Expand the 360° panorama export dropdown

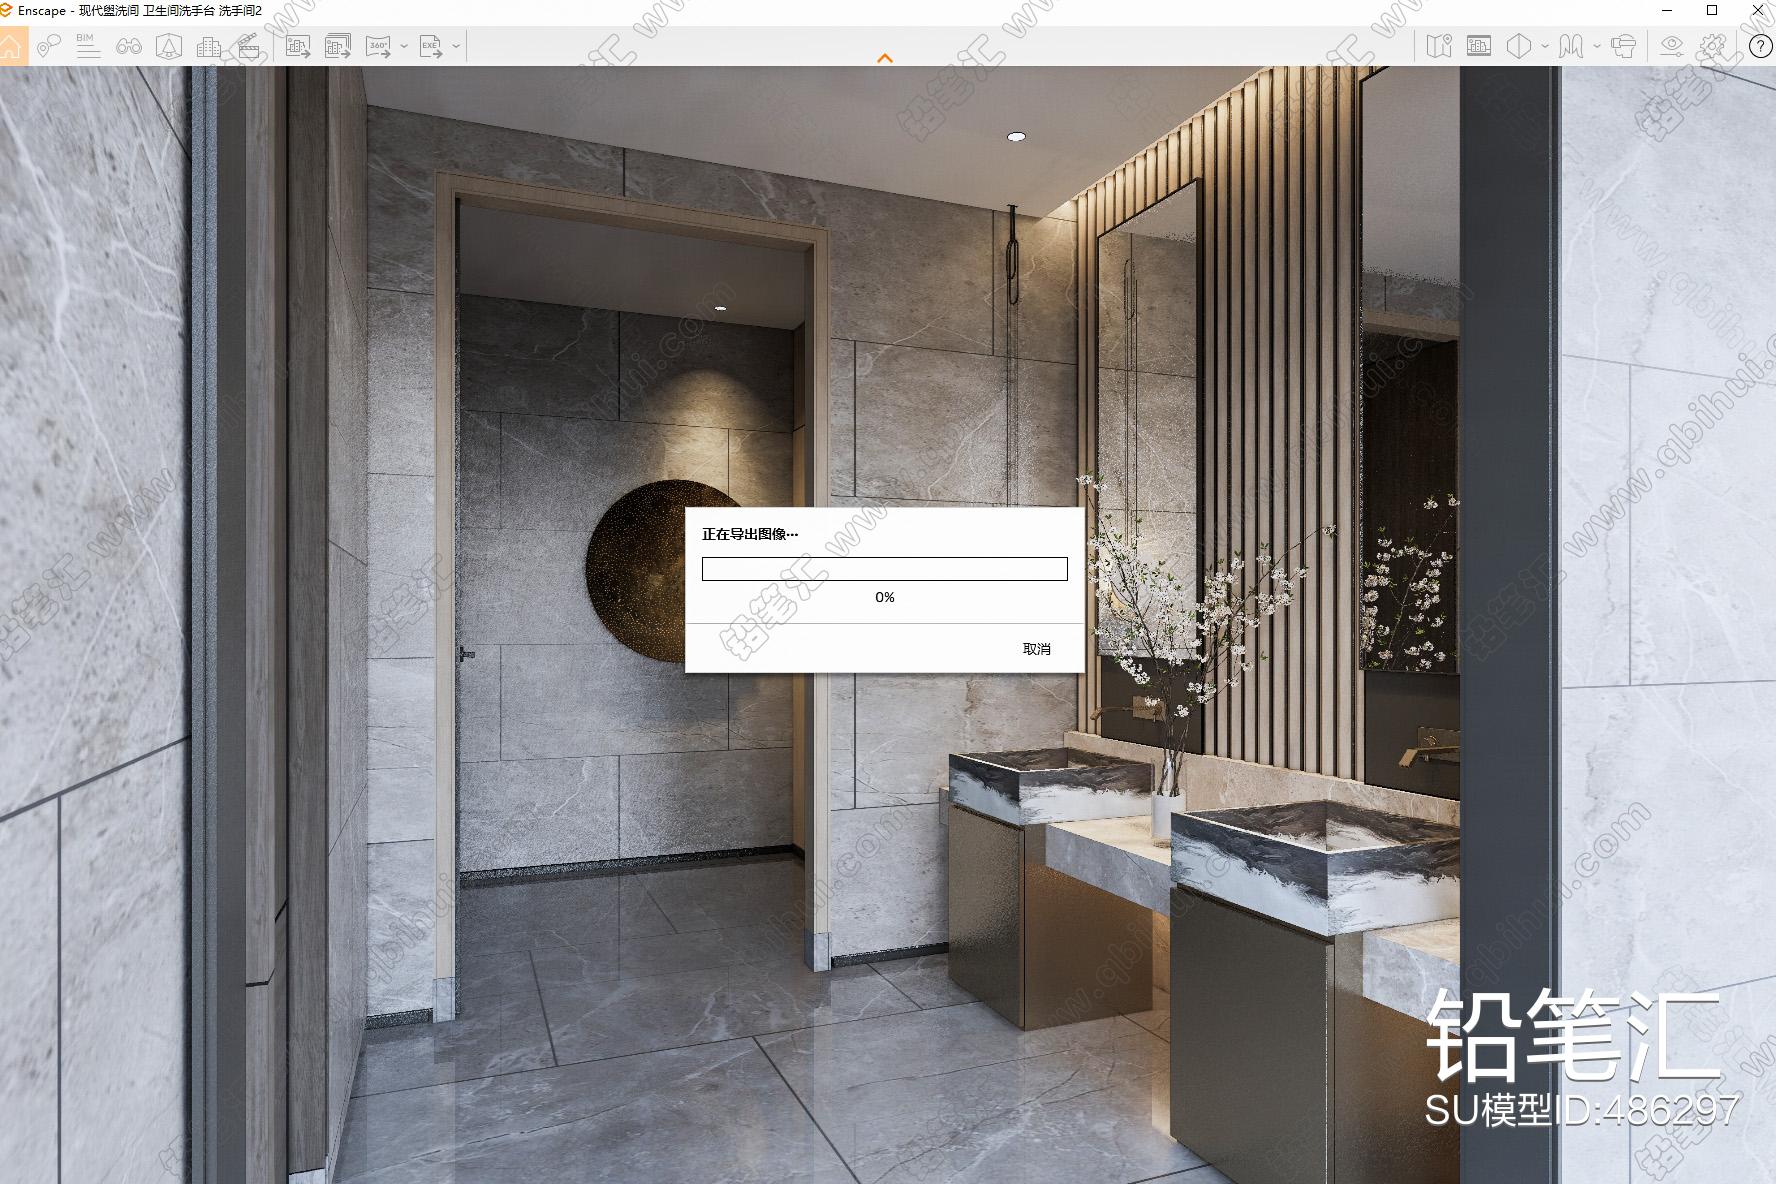click(x=404, y=46)
